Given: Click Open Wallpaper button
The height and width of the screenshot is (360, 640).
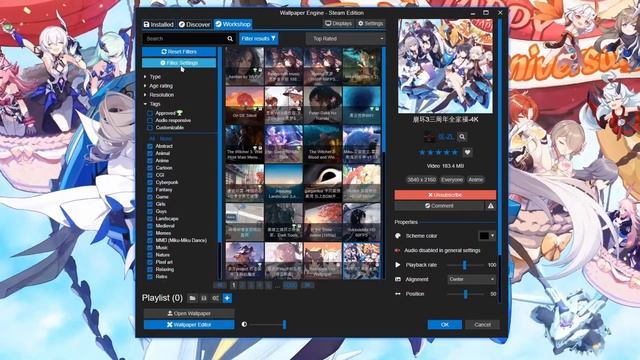Looking at the screenshot, I should [x=189, y=313].
